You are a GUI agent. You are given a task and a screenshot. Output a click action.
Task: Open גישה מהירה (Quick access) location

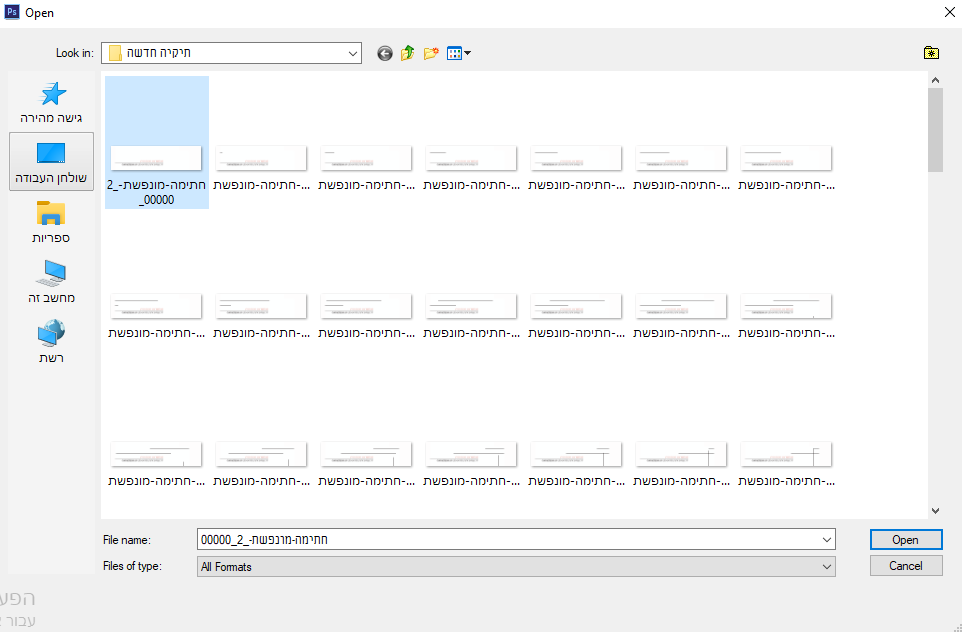pos(52,102)
